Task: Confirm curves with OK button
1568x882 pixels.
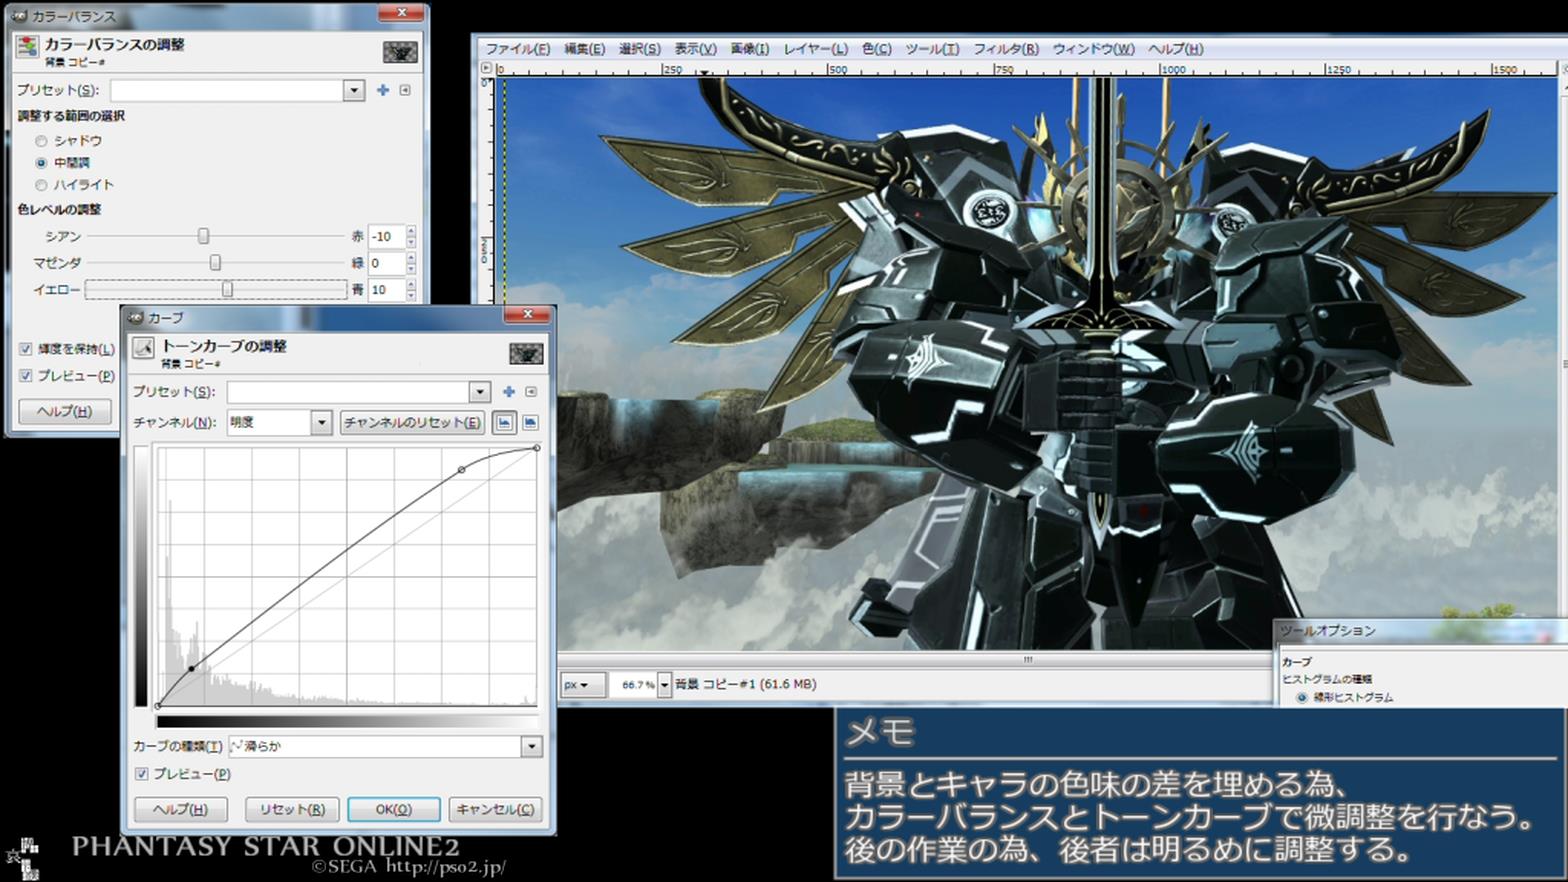Action: click(x=394, y=809)
